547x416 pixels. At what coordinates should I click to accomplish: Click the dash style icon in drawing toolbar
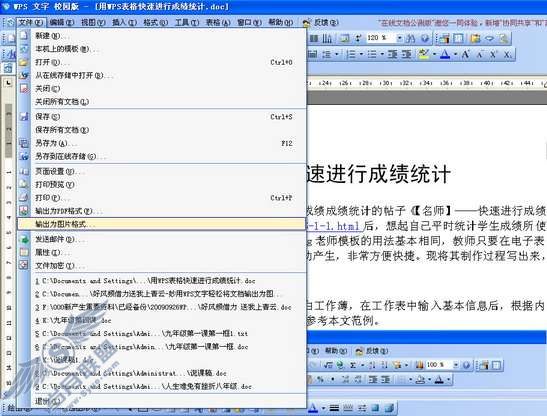pyautogui.click(x=348, y=408)
